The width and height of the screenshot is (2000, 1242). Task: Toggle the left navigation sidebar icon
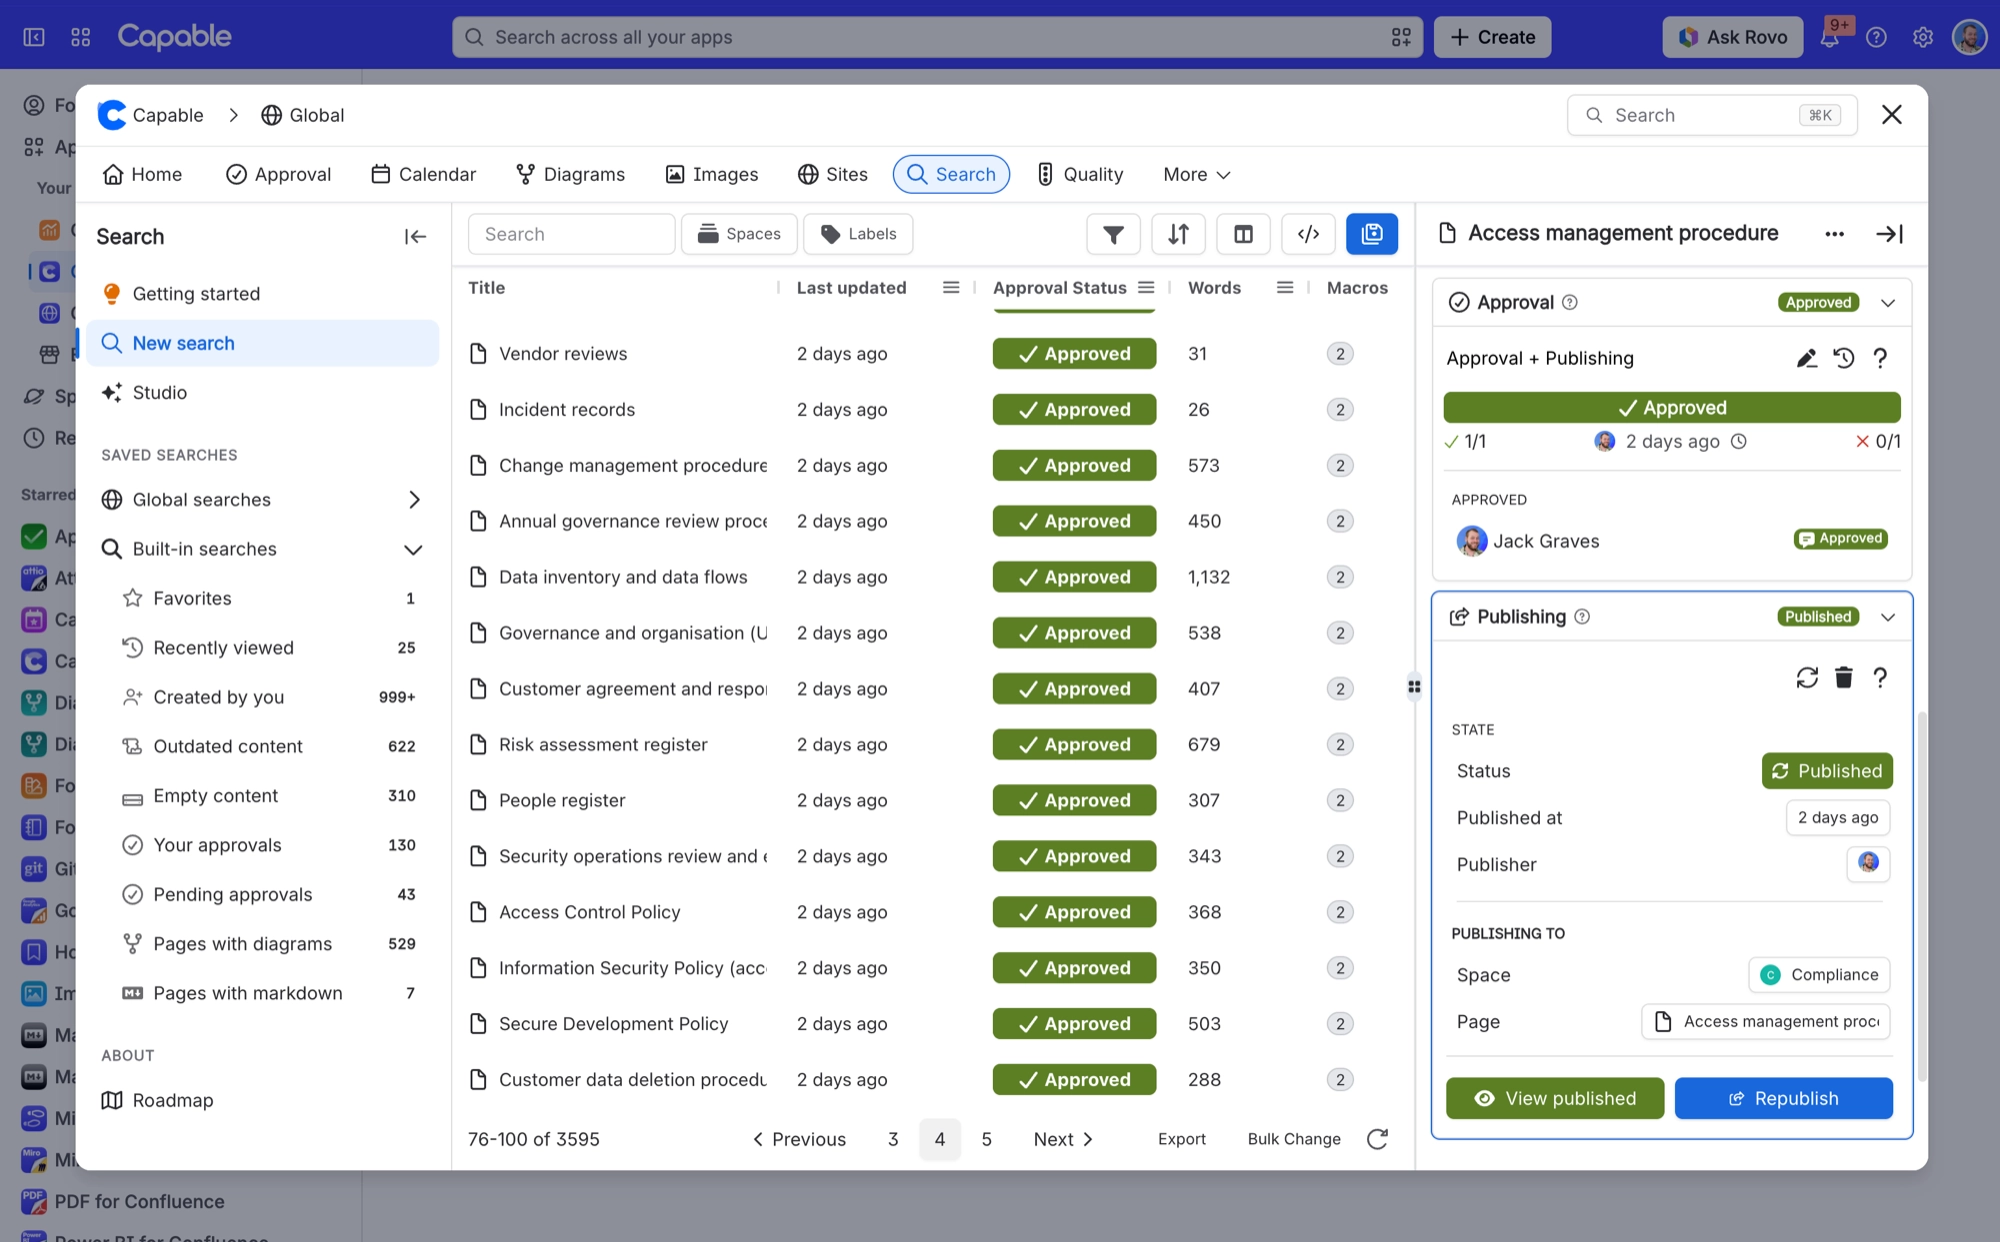click(x=34, y=37)
